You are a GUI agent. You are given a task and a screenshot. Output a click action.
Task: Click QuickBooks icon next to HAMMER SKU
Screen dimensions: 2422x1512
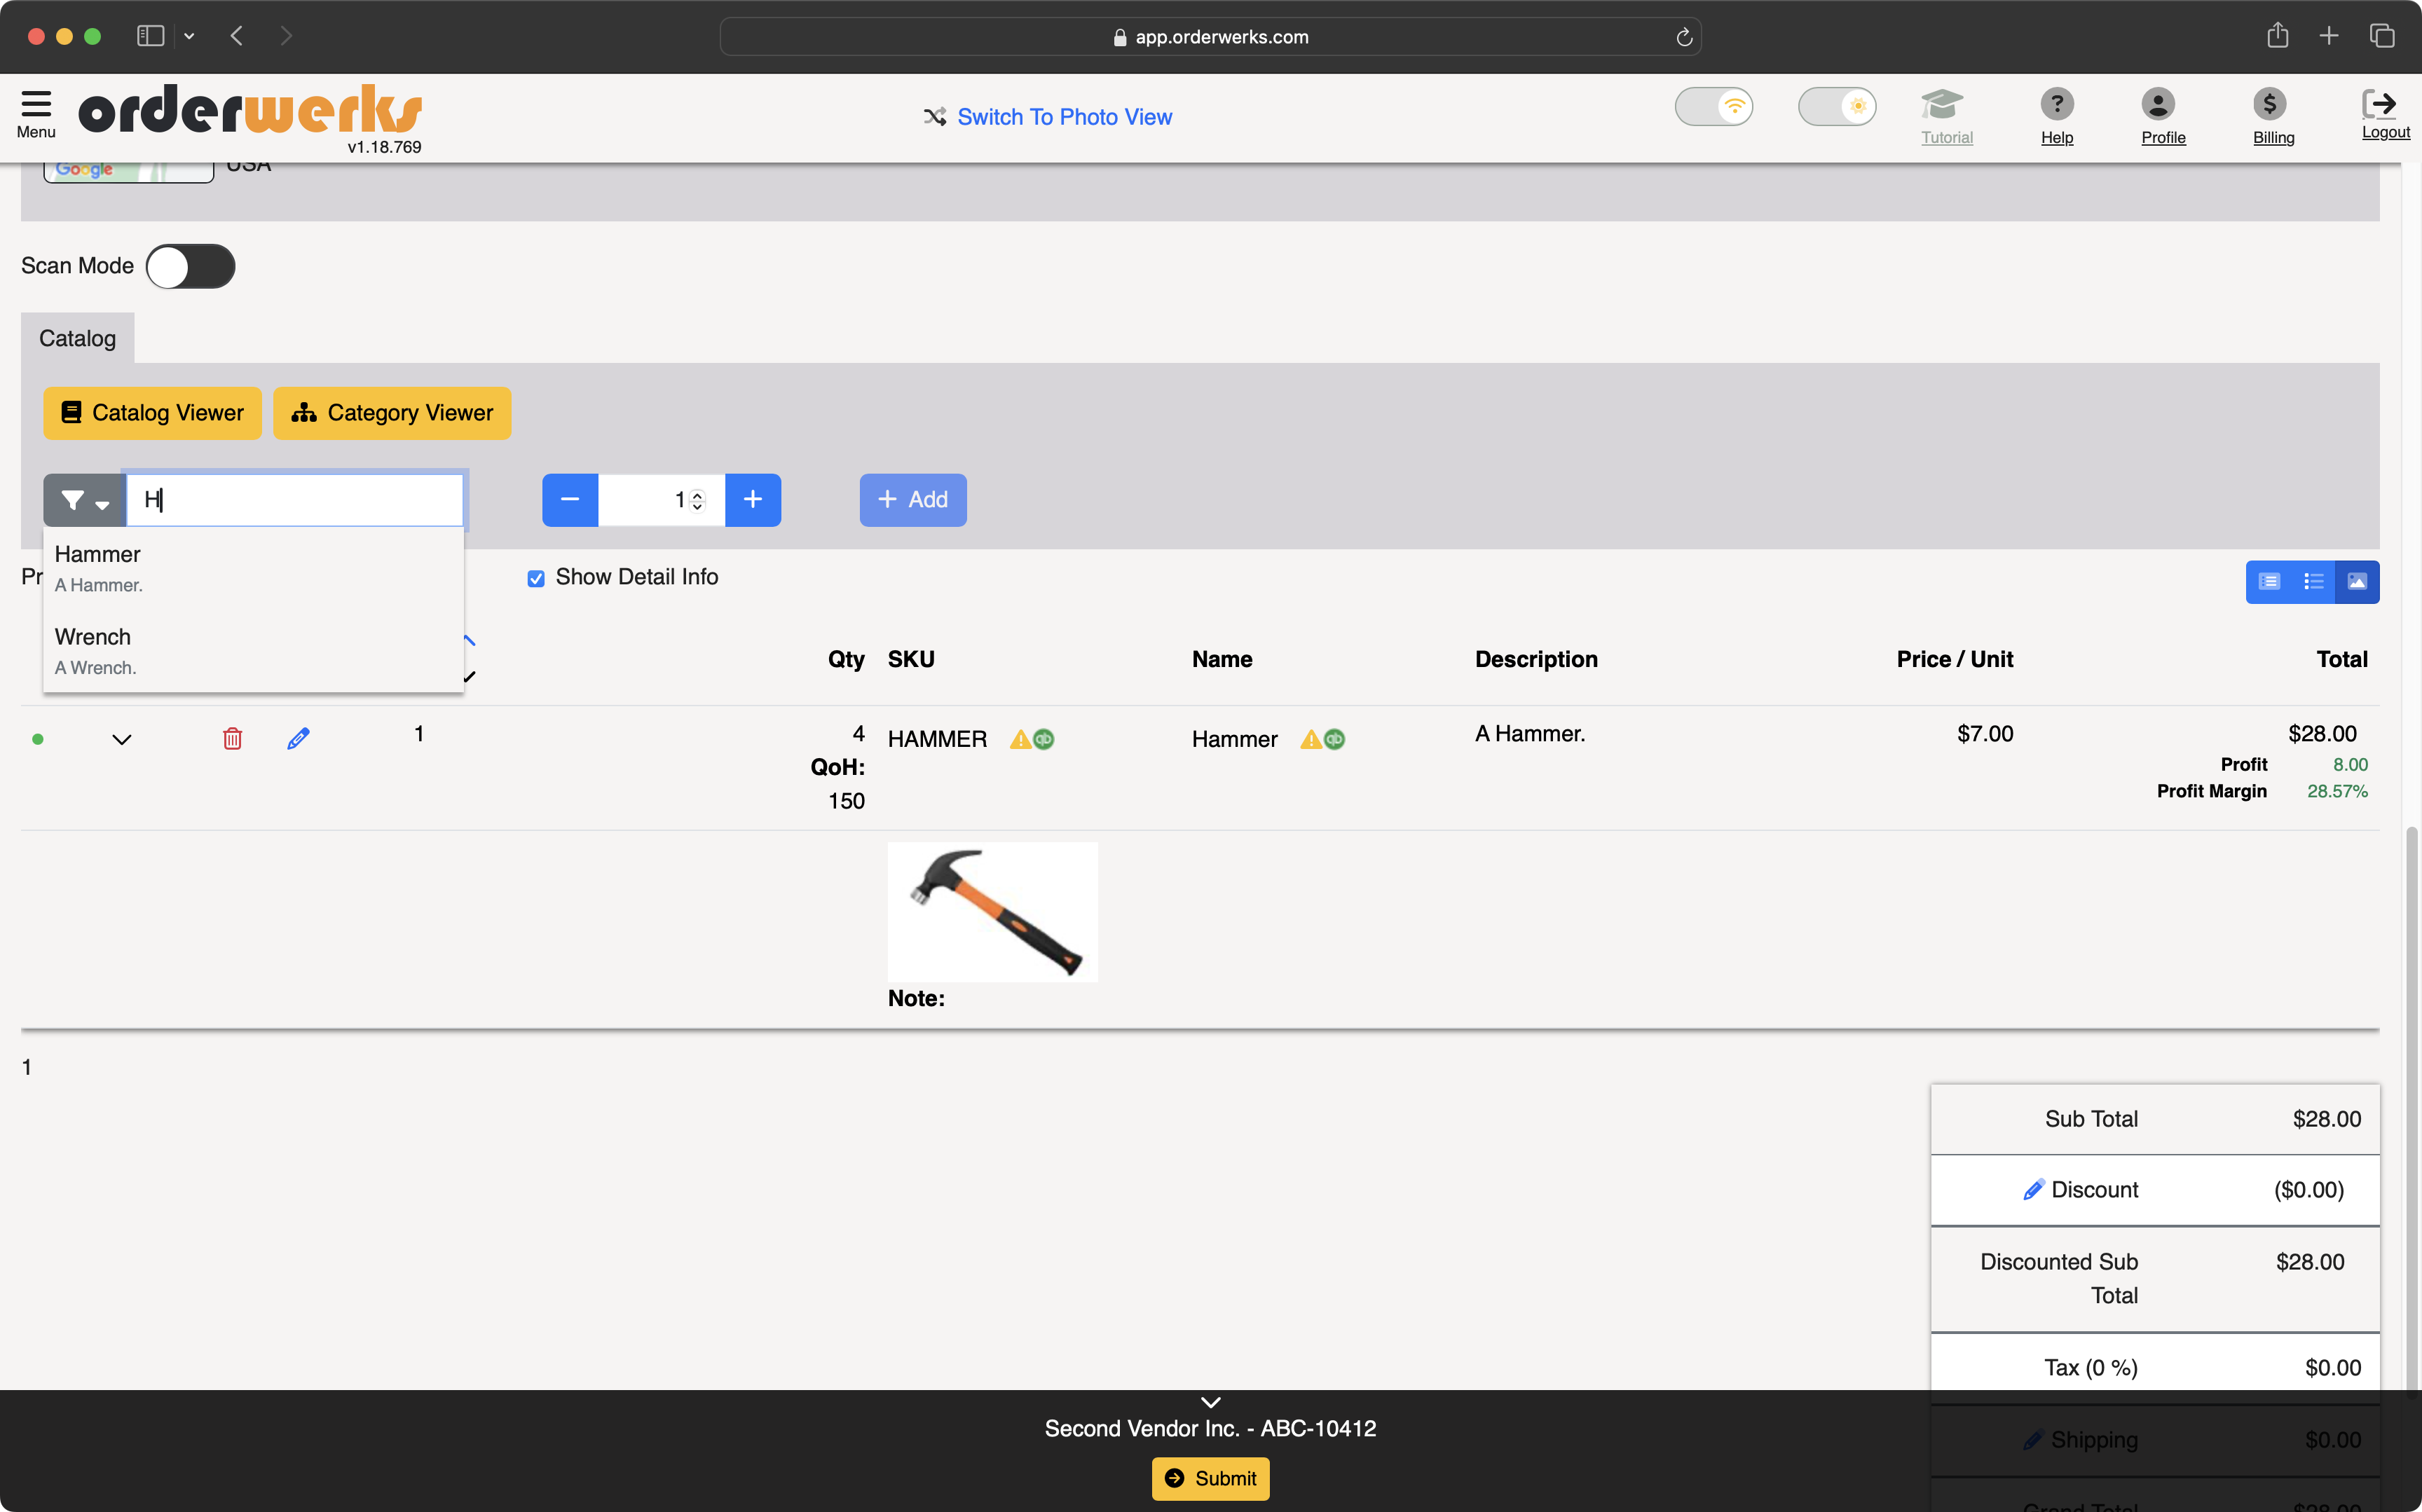click(x=1044, y=740)
